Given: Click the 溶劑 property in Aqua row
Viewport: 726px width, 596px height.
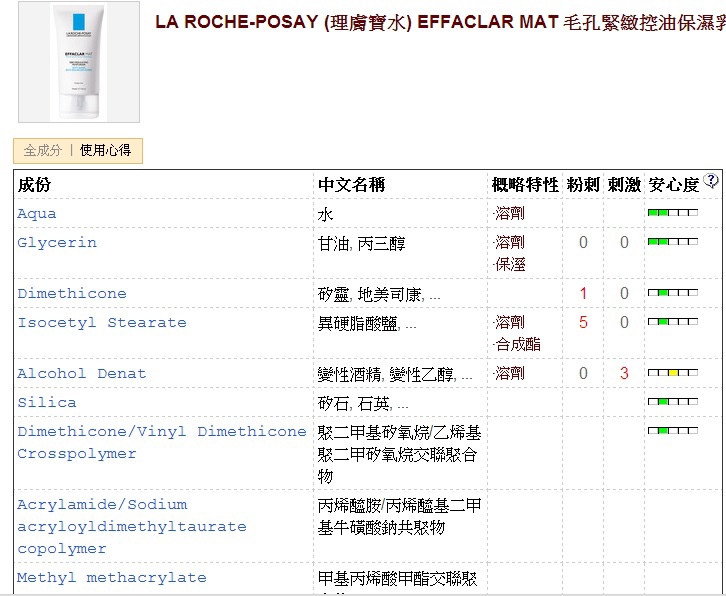Looking at the screenshot, I should point(509,213).
